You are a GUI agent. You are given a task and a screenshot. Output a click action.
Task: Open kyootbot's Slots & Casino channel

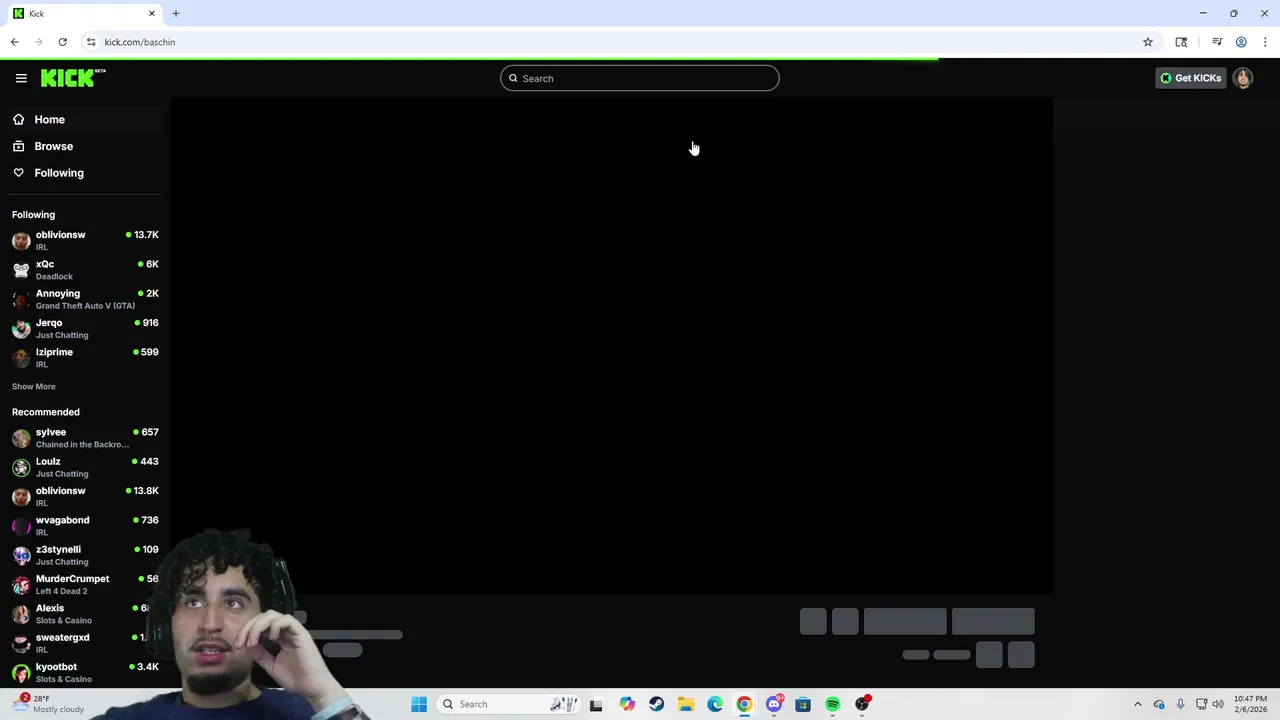(x=85, y=672)
